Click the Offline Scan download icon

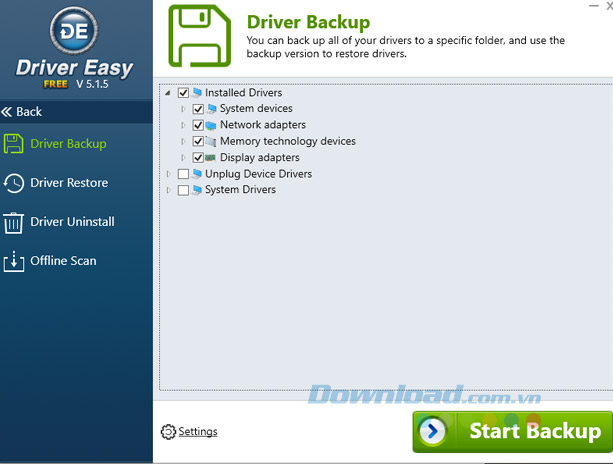[x=14, y=261]
